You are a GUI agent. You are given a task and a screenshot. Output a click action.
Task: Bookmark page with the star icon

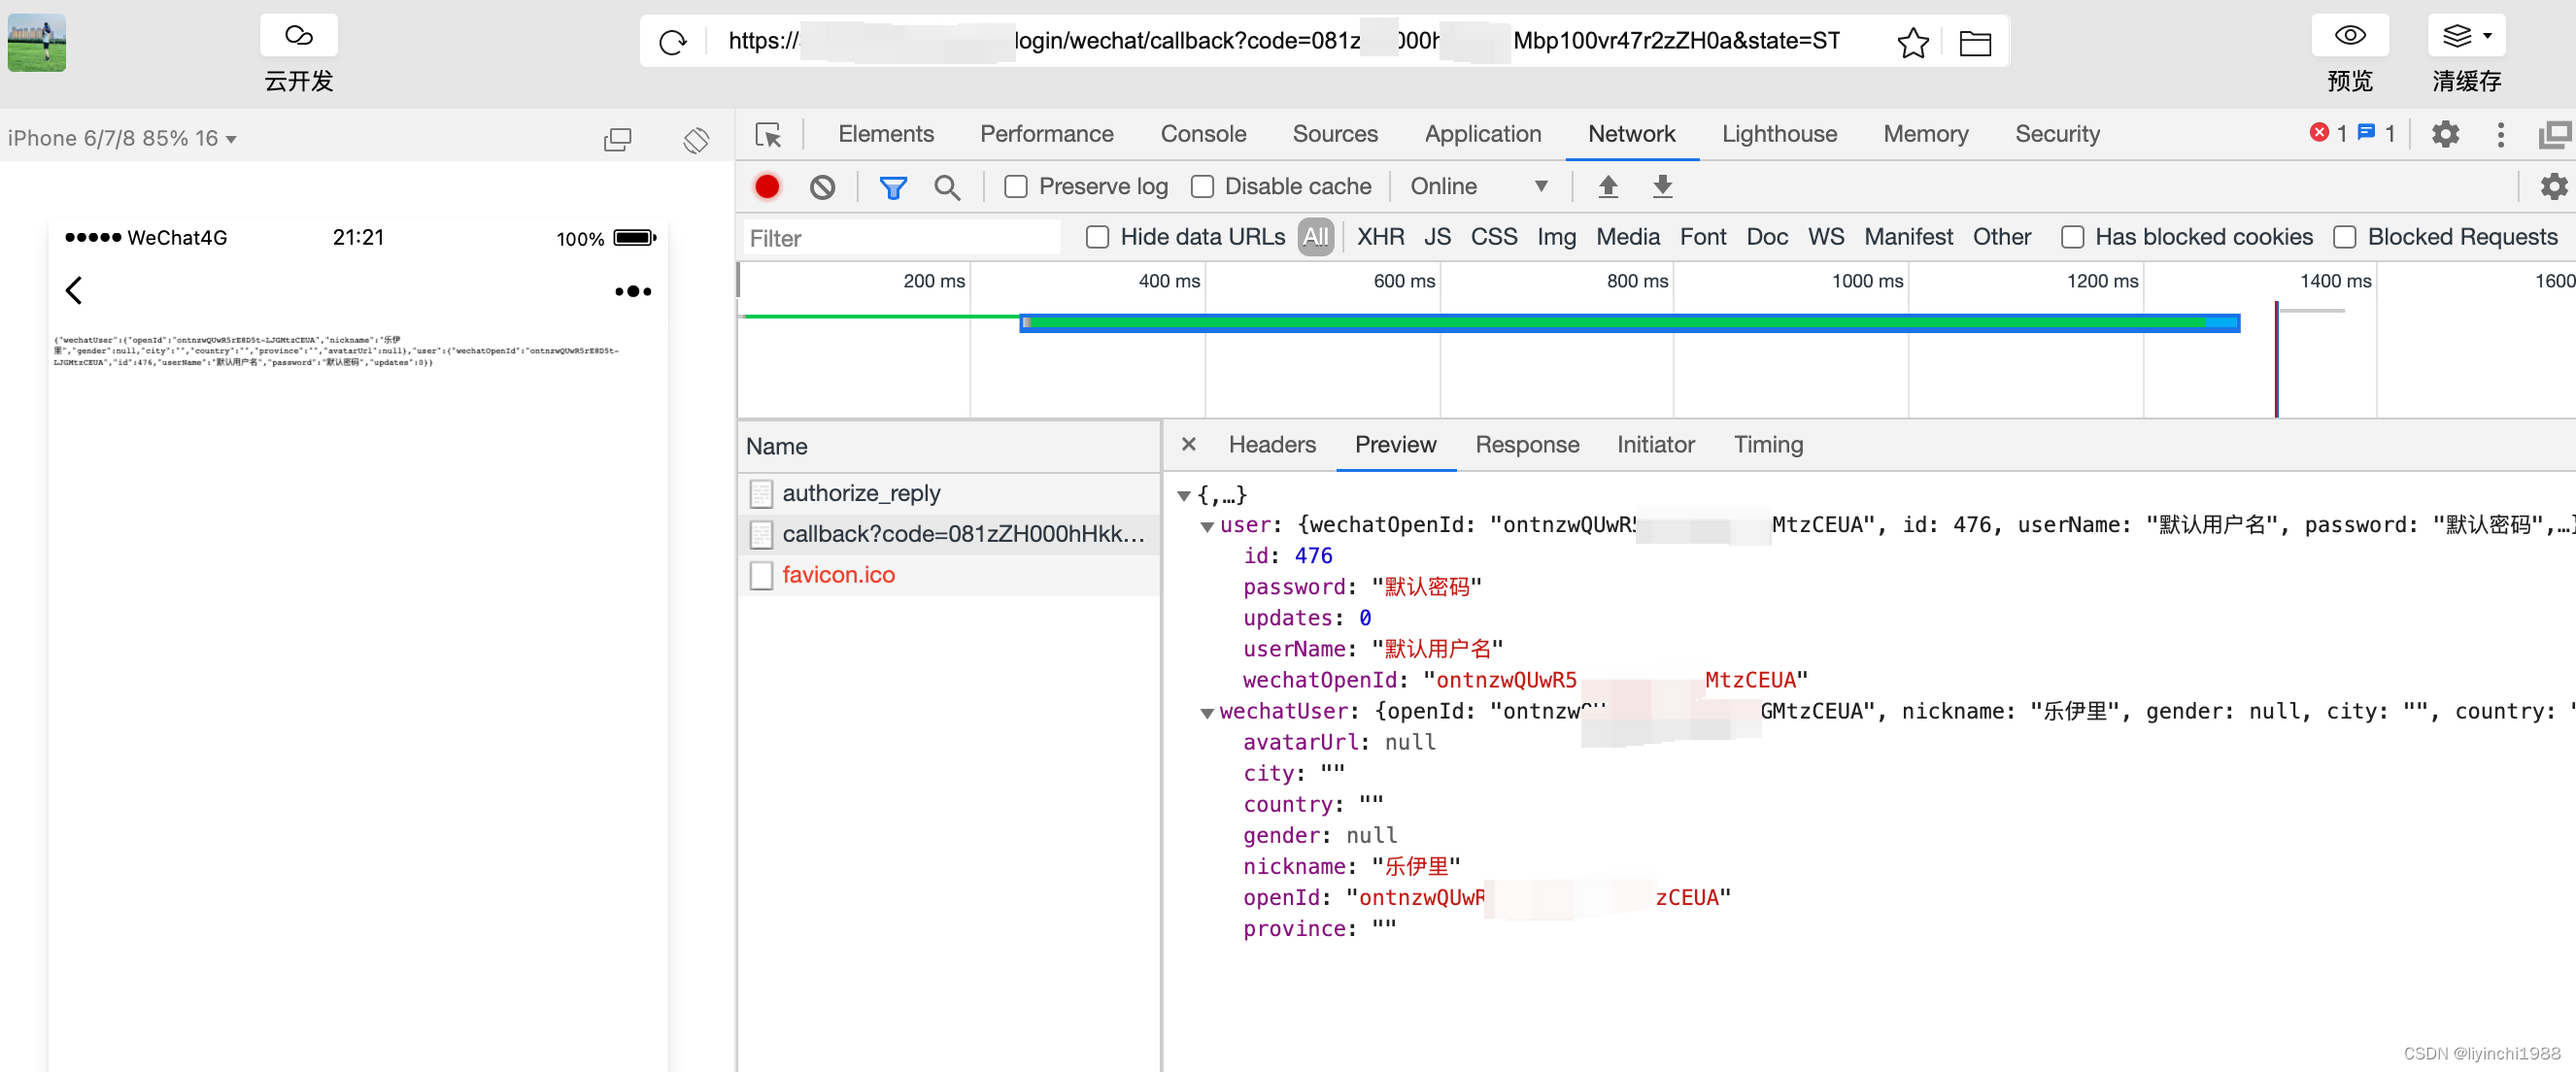coord(1912,42)
